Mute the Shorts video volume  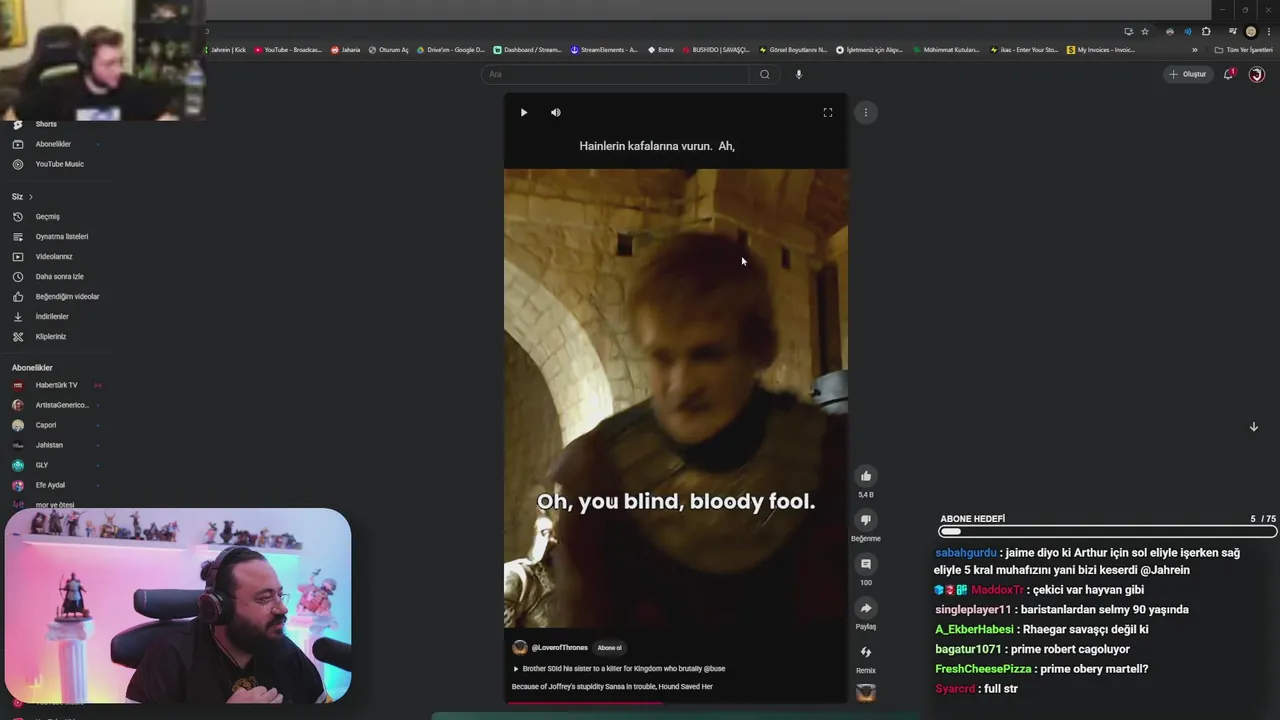pyautogui.click(x=556, y=113)
